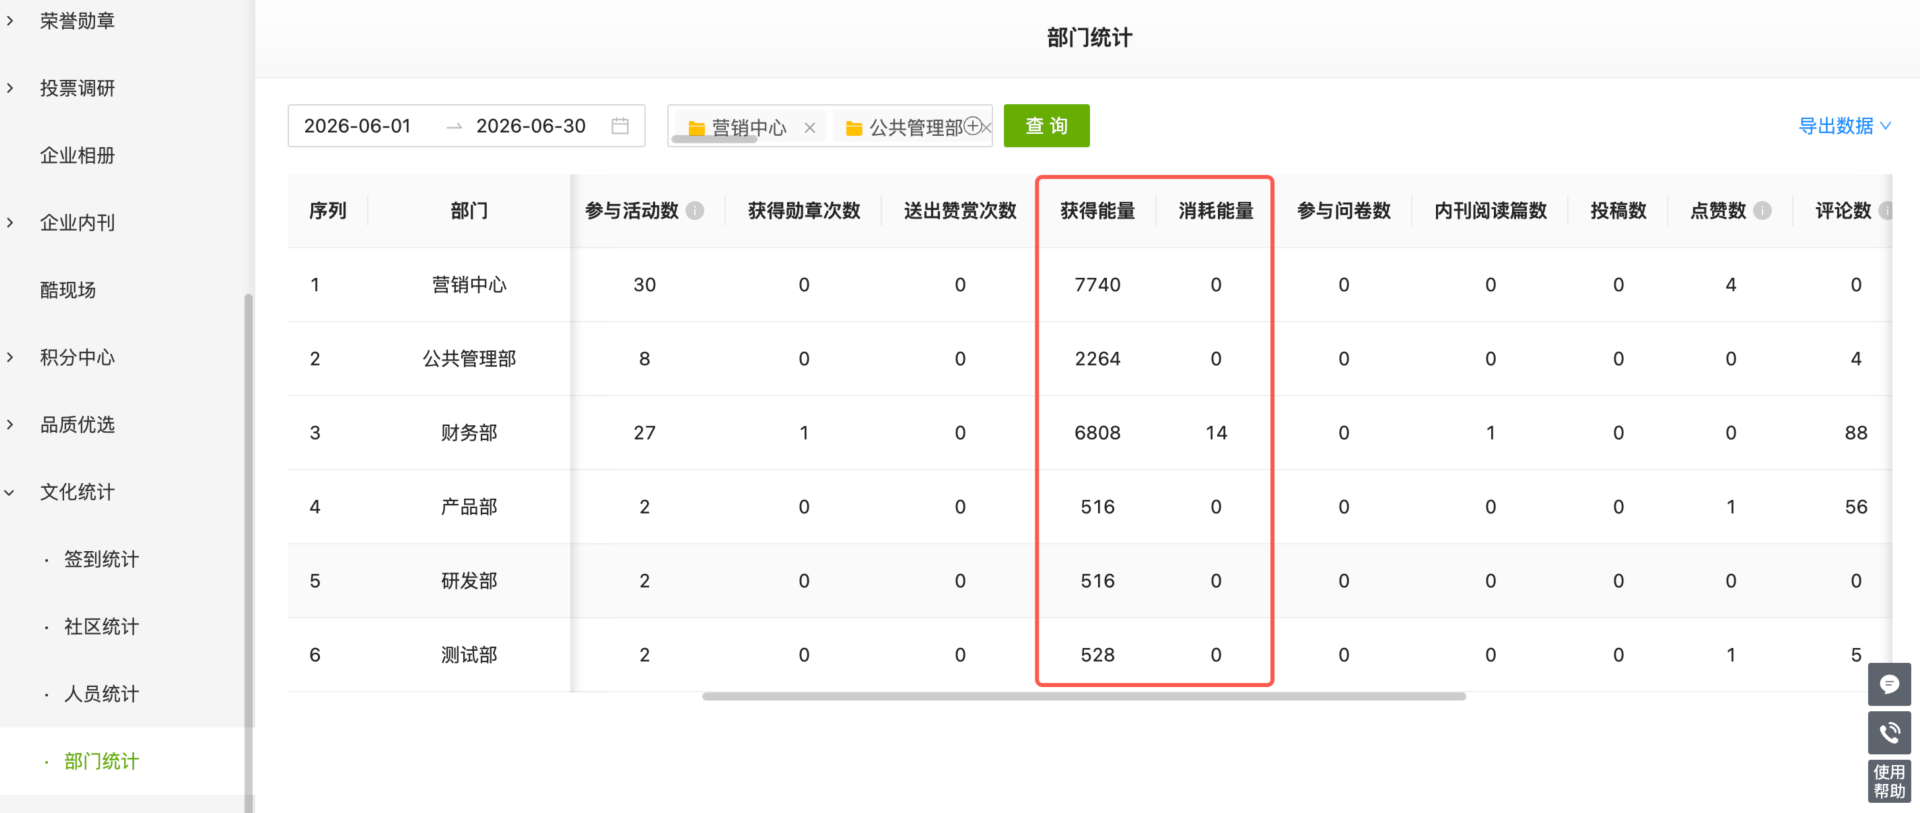Click the 内刊阅读篇数 column header
This screenshot has height=813, width=1920.
pyautogui.click(x=1490, y=211)
